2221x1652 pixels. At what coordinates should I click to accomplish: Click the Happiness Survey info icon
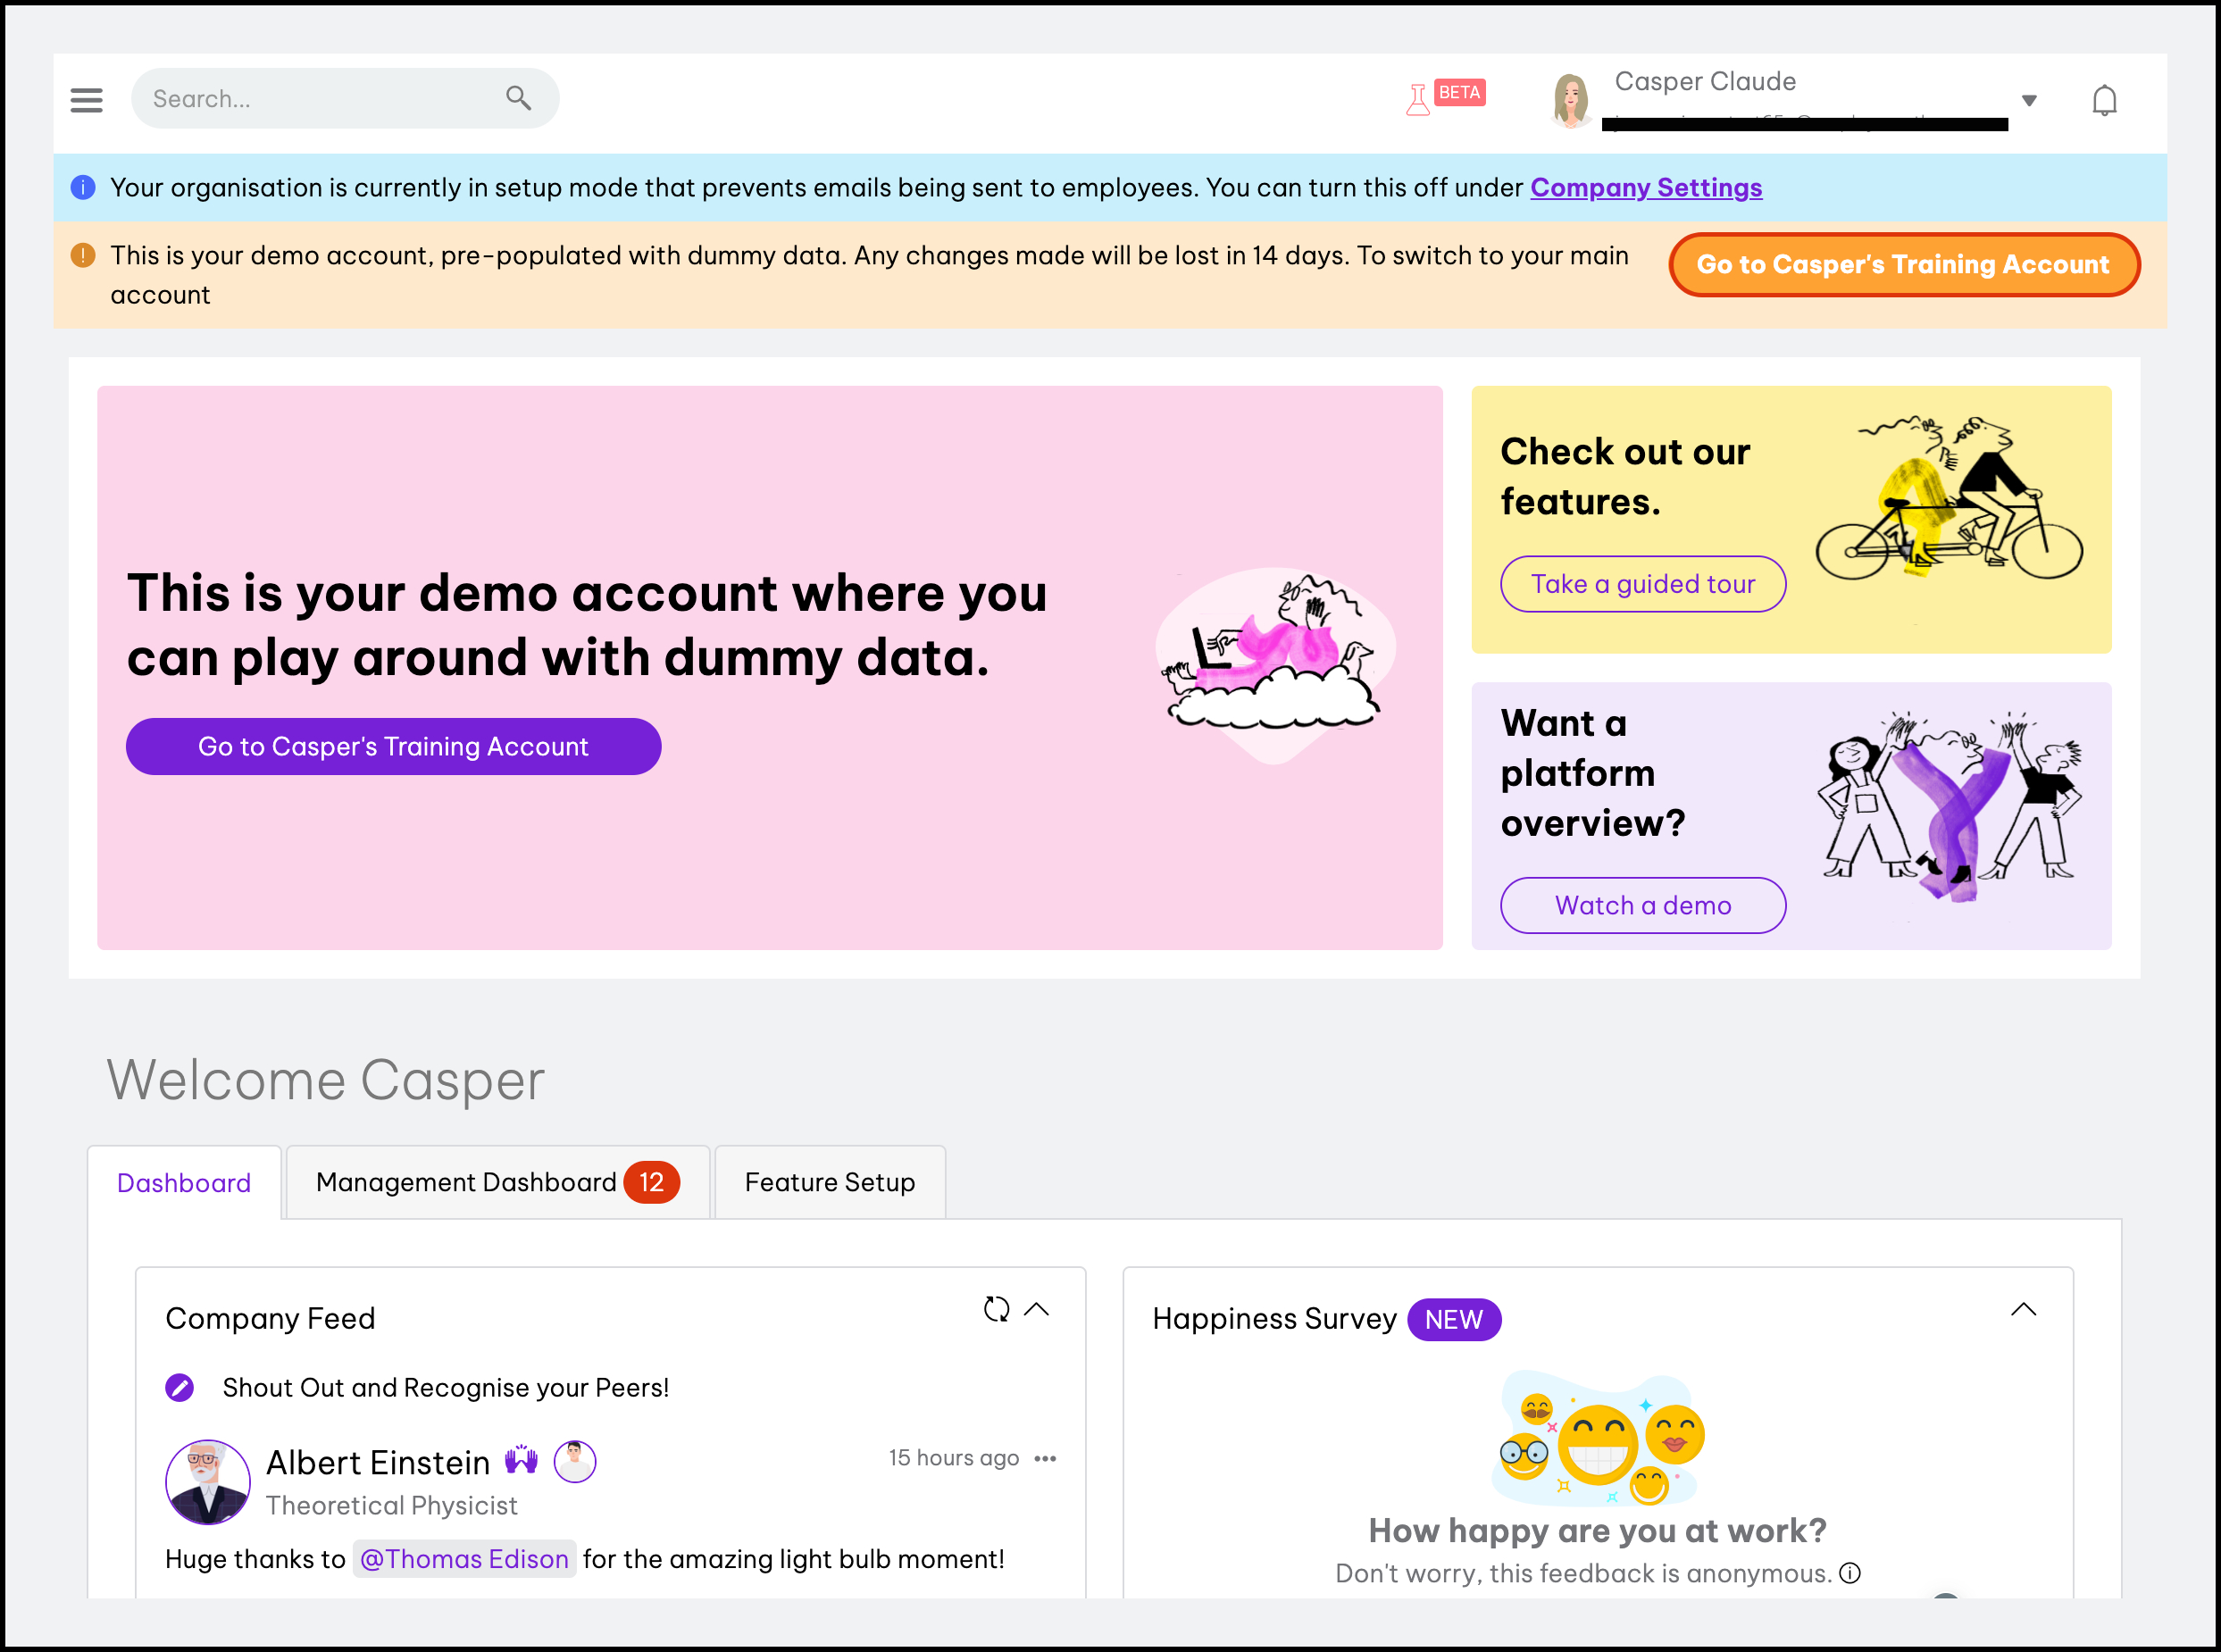point(1850,1573)
